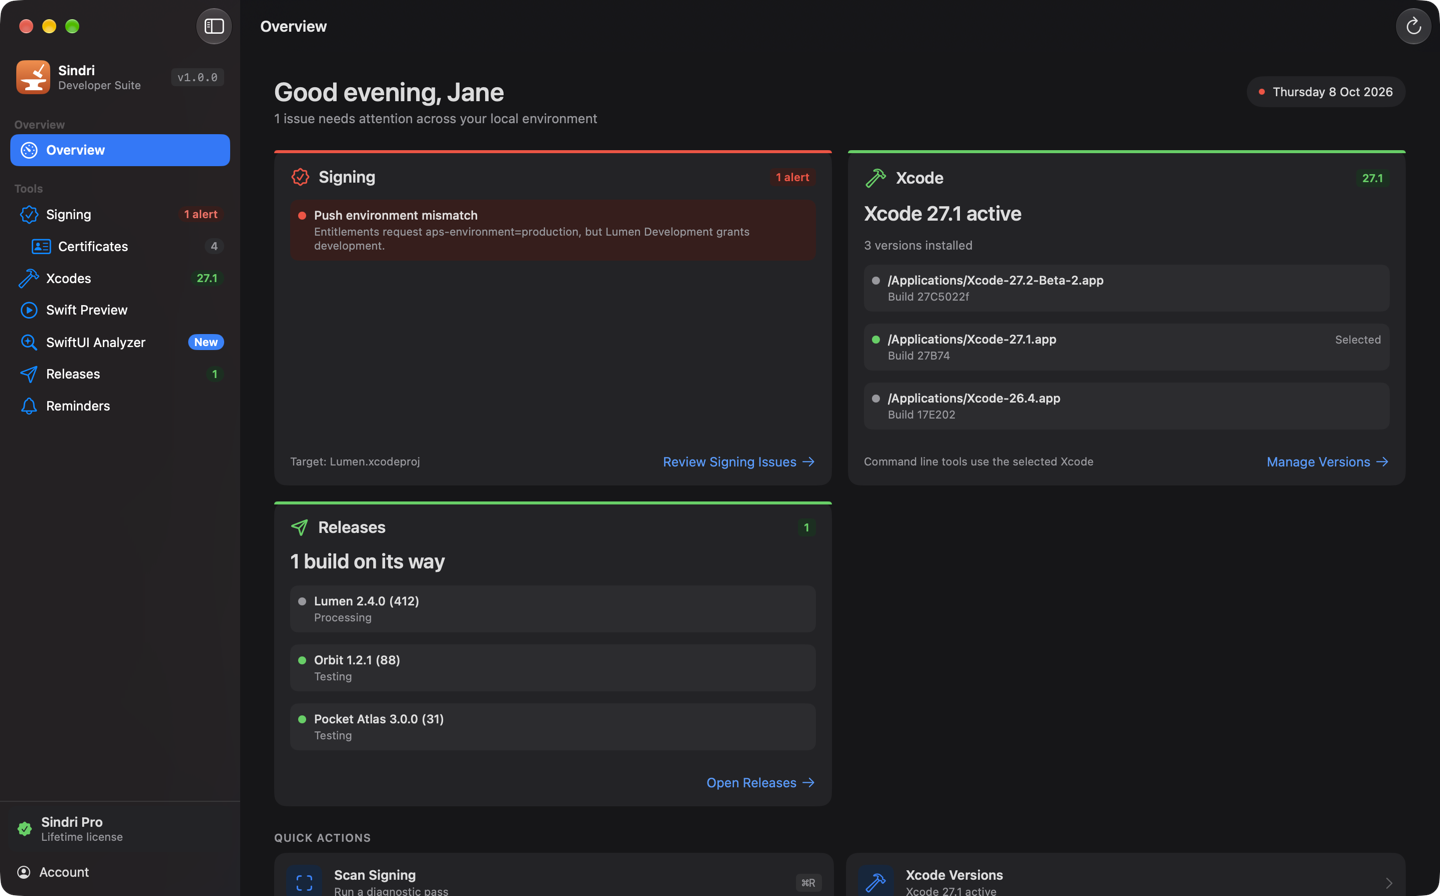Click the Releases card paper plane icon

299,527
